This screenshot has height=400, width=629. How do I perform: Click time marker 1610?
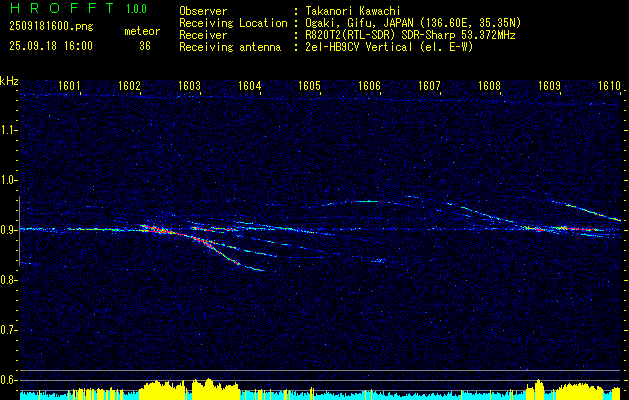click(610, 86)
